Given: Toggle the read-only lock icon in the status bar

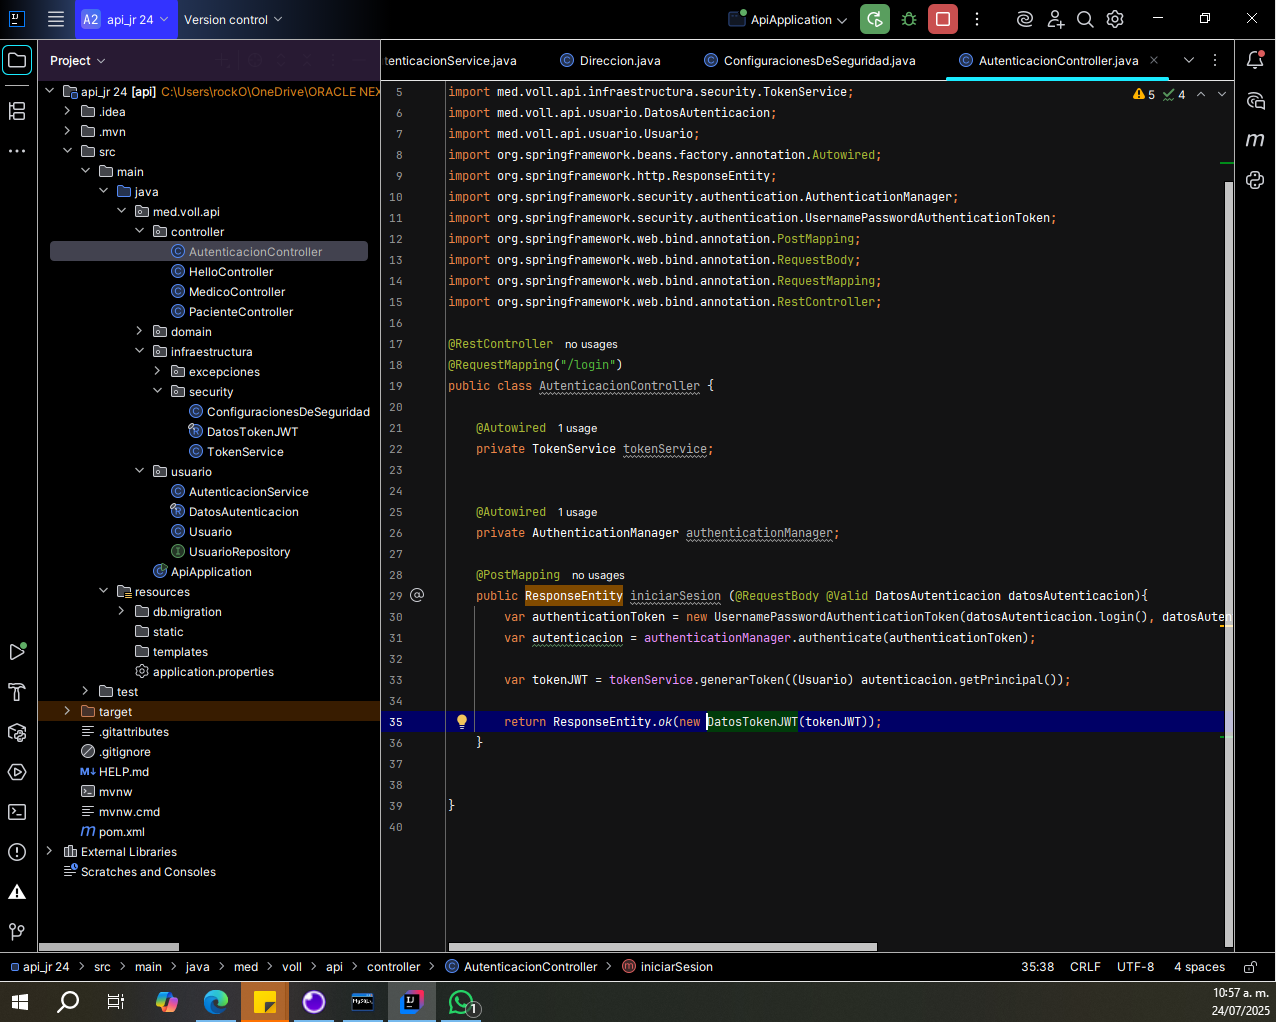Looking at the screenshot, I should [x=1250, y=967].
